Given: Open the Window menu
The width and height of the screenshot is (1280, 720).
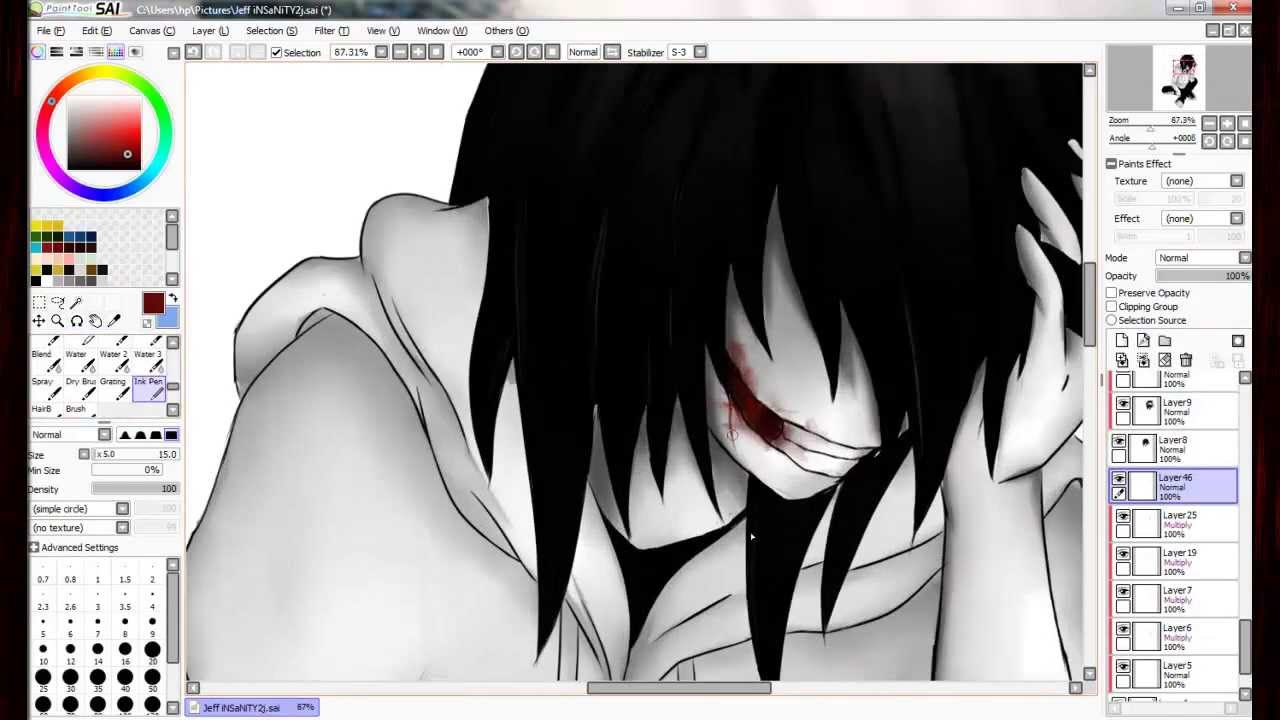Looking at the screenshot, I should tap(441, 31).
